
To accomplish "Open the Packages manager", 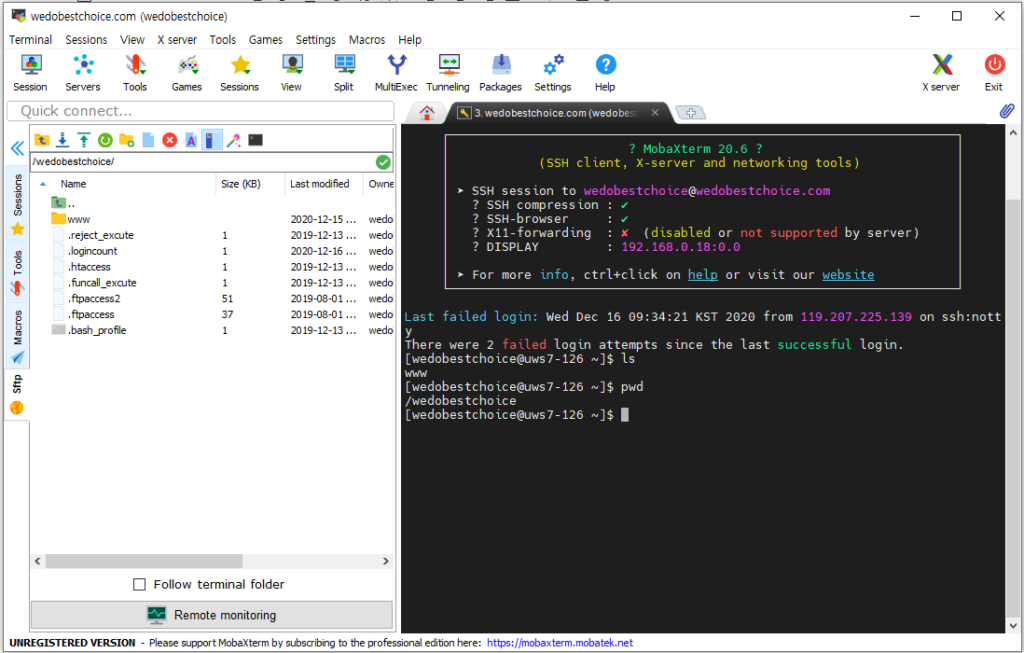I will tap(500, 73).
